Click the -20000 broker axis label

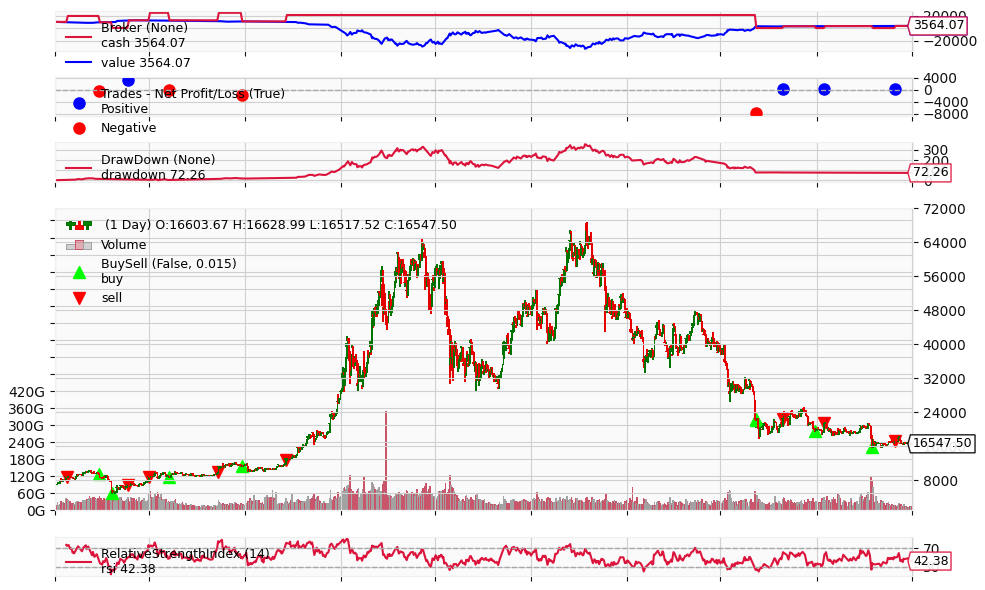[949, 41]
